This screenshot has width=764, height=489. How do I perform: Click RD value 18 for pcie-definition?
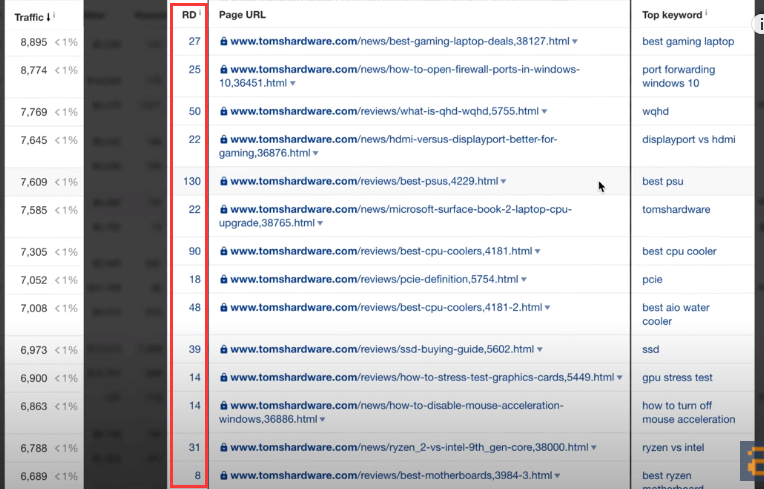tap(194, 280)
